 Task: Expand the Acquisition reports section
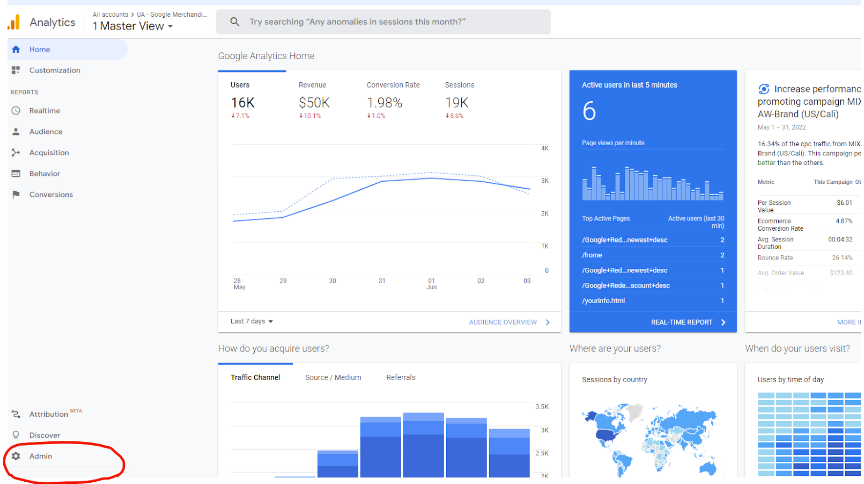pyautogui.click(x=49, y=152)
